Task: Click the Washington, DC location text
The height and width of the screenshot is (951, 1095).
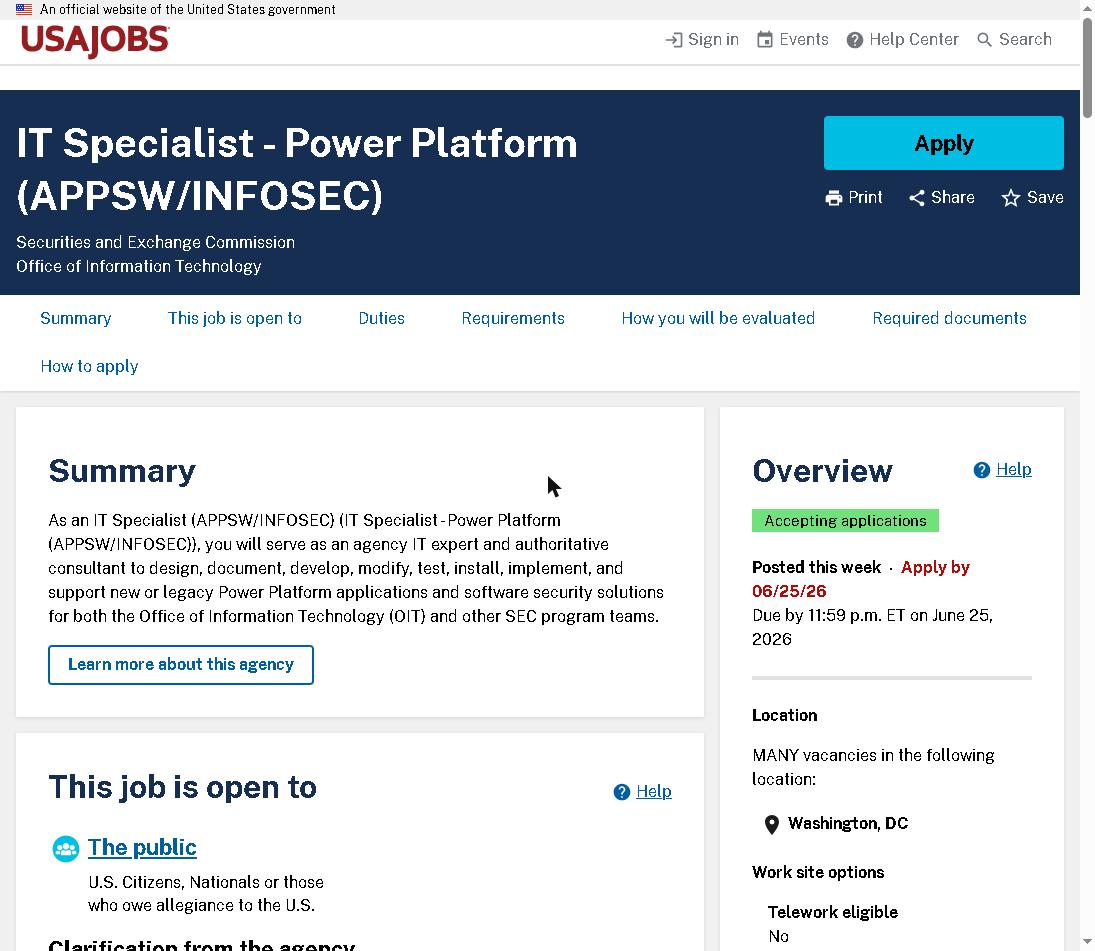Action: pos(848,824)
